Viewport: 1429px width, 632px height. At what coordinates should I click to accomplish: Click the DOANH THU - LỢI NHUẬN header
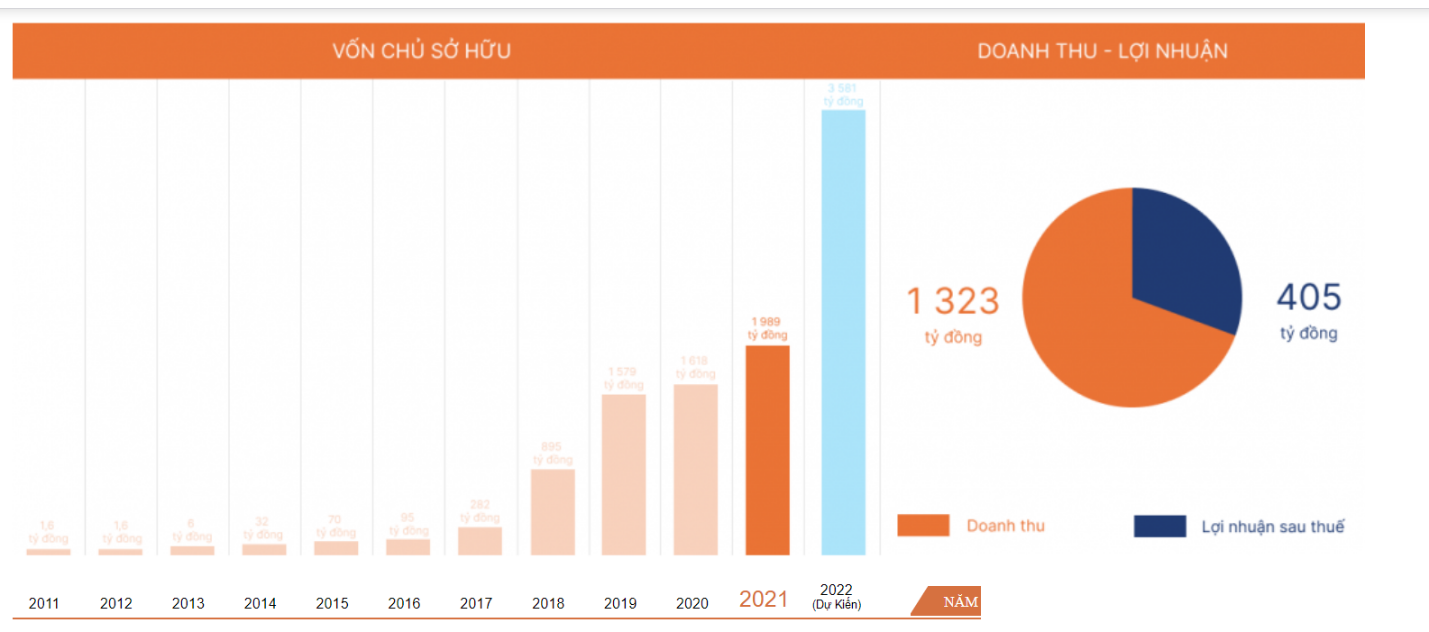(1102, 51)
